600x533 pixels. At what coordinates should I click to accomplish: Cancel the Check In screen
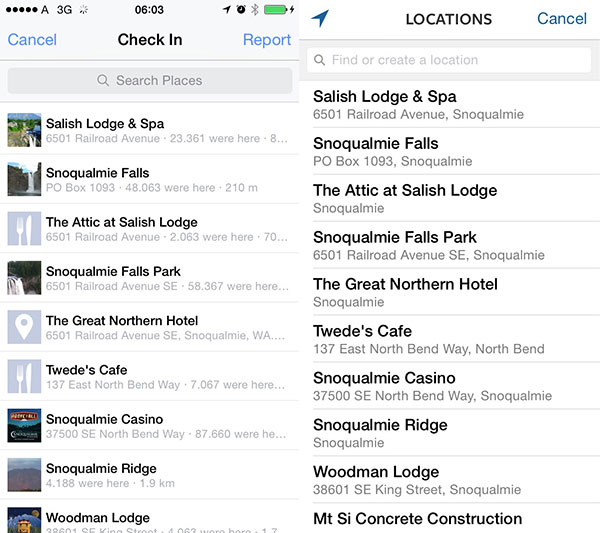[x=32, y=40]
